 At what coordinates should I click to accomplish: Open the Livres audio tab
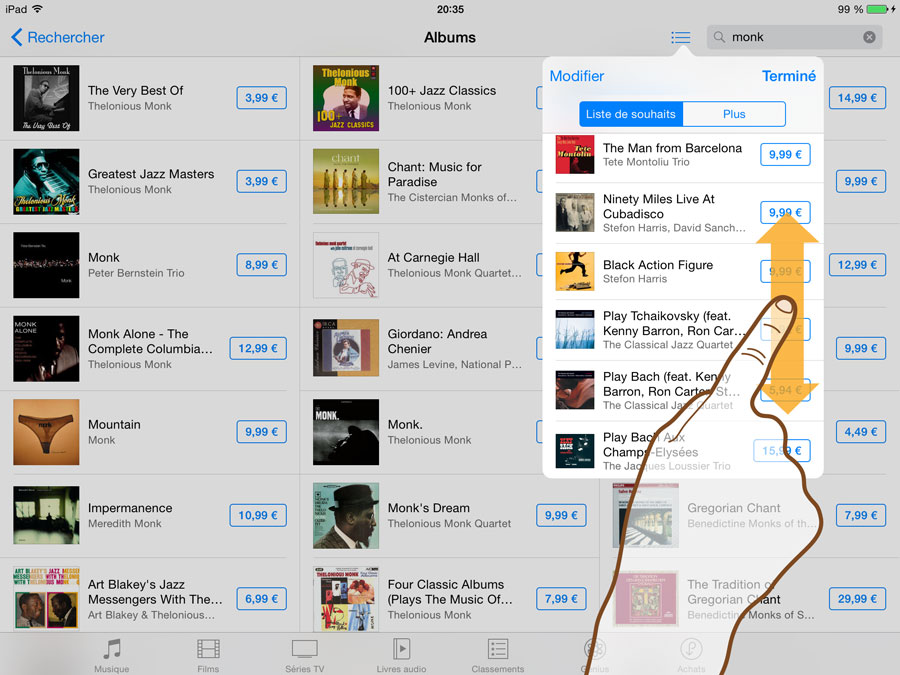[x=401, y=655]
